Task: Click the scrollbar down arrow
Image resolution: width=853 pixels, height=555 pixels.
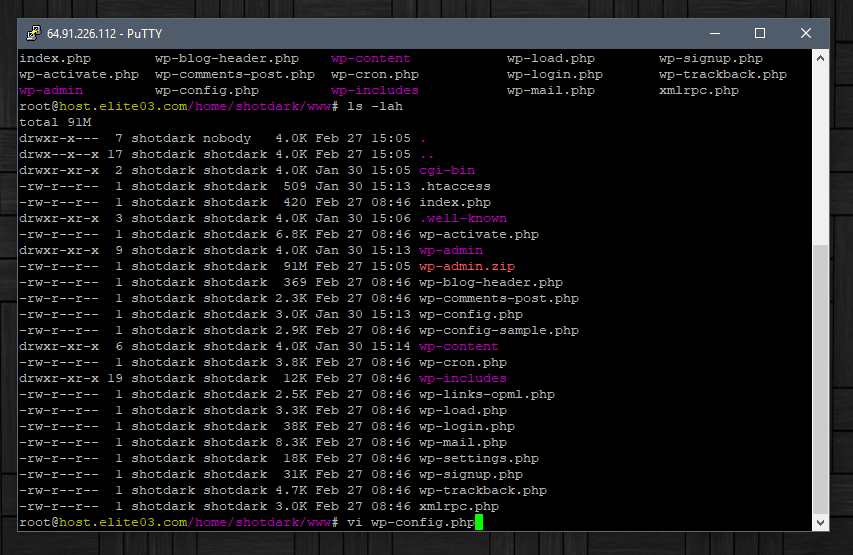Action: tap(820, 522)
